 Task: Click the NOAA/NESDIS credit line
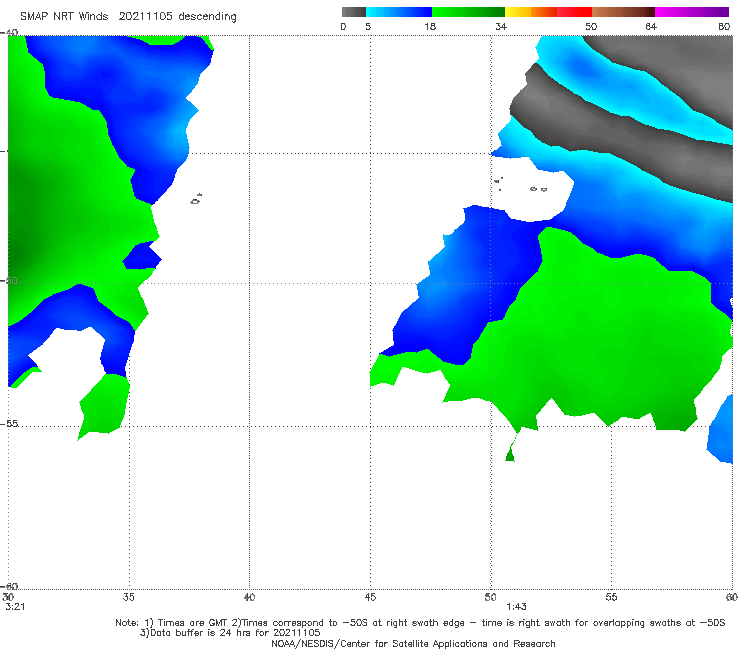(413, 643)
